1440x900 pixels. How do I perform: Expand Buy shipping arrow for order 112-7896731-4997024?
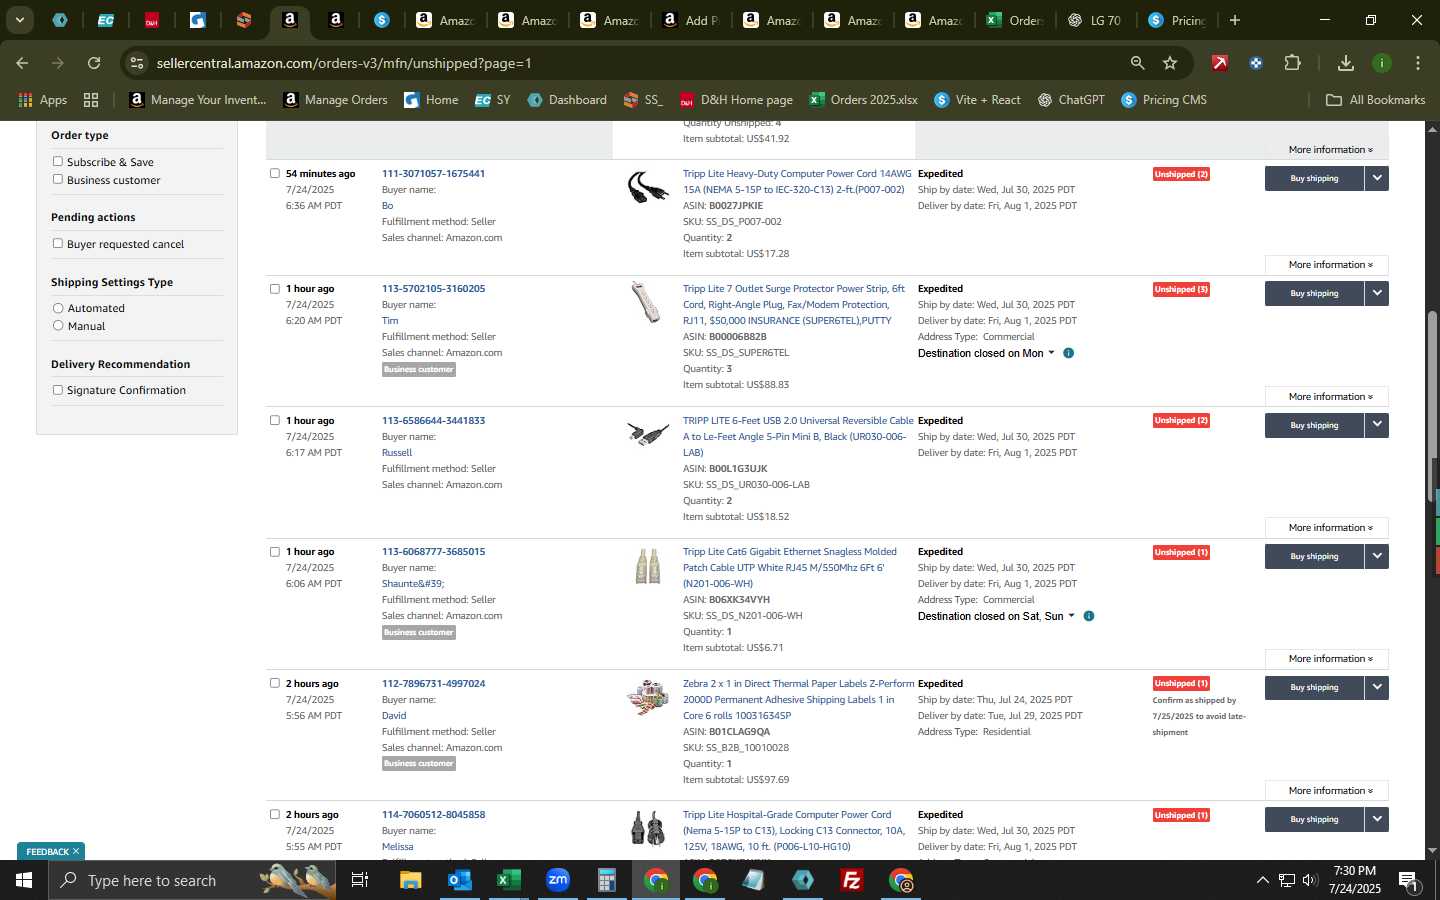click(1377, 687)
